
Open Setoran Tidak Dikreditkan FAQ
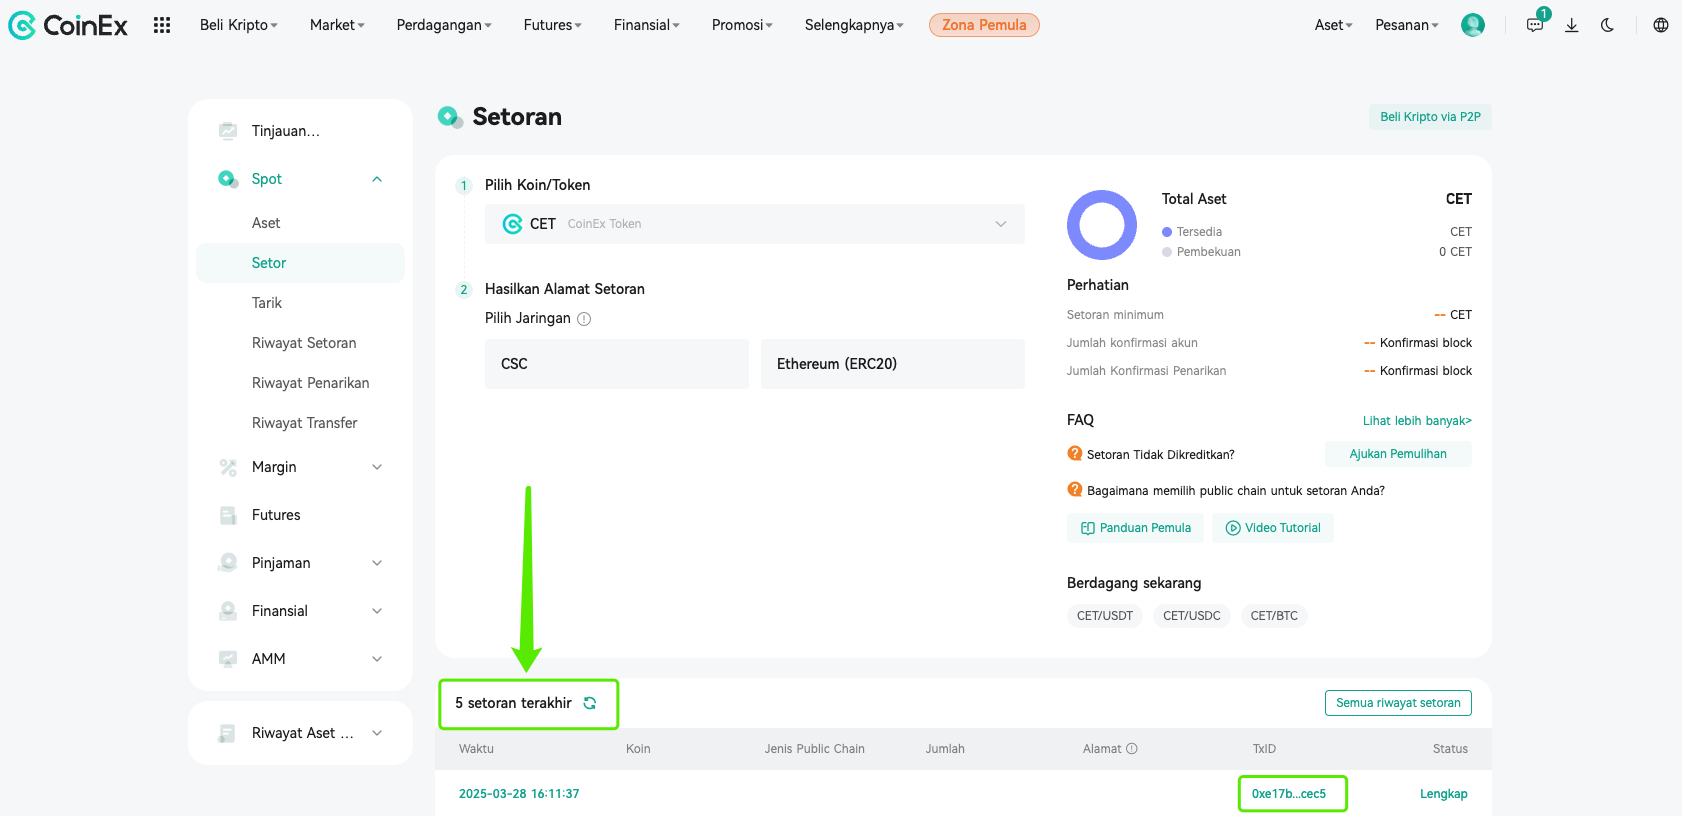(x=1161, y=455)
